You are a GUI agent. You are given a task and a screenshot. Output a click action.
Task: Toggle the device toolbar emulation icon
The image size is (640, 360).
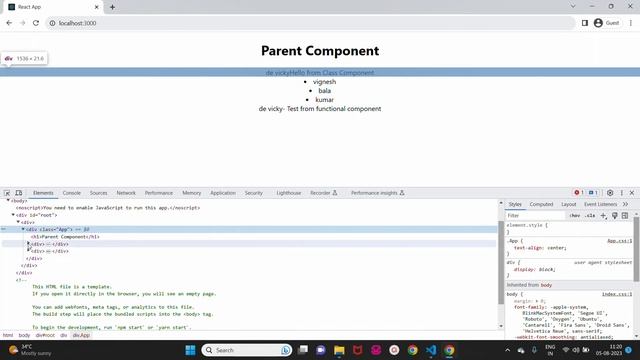(x=18, y=193)
